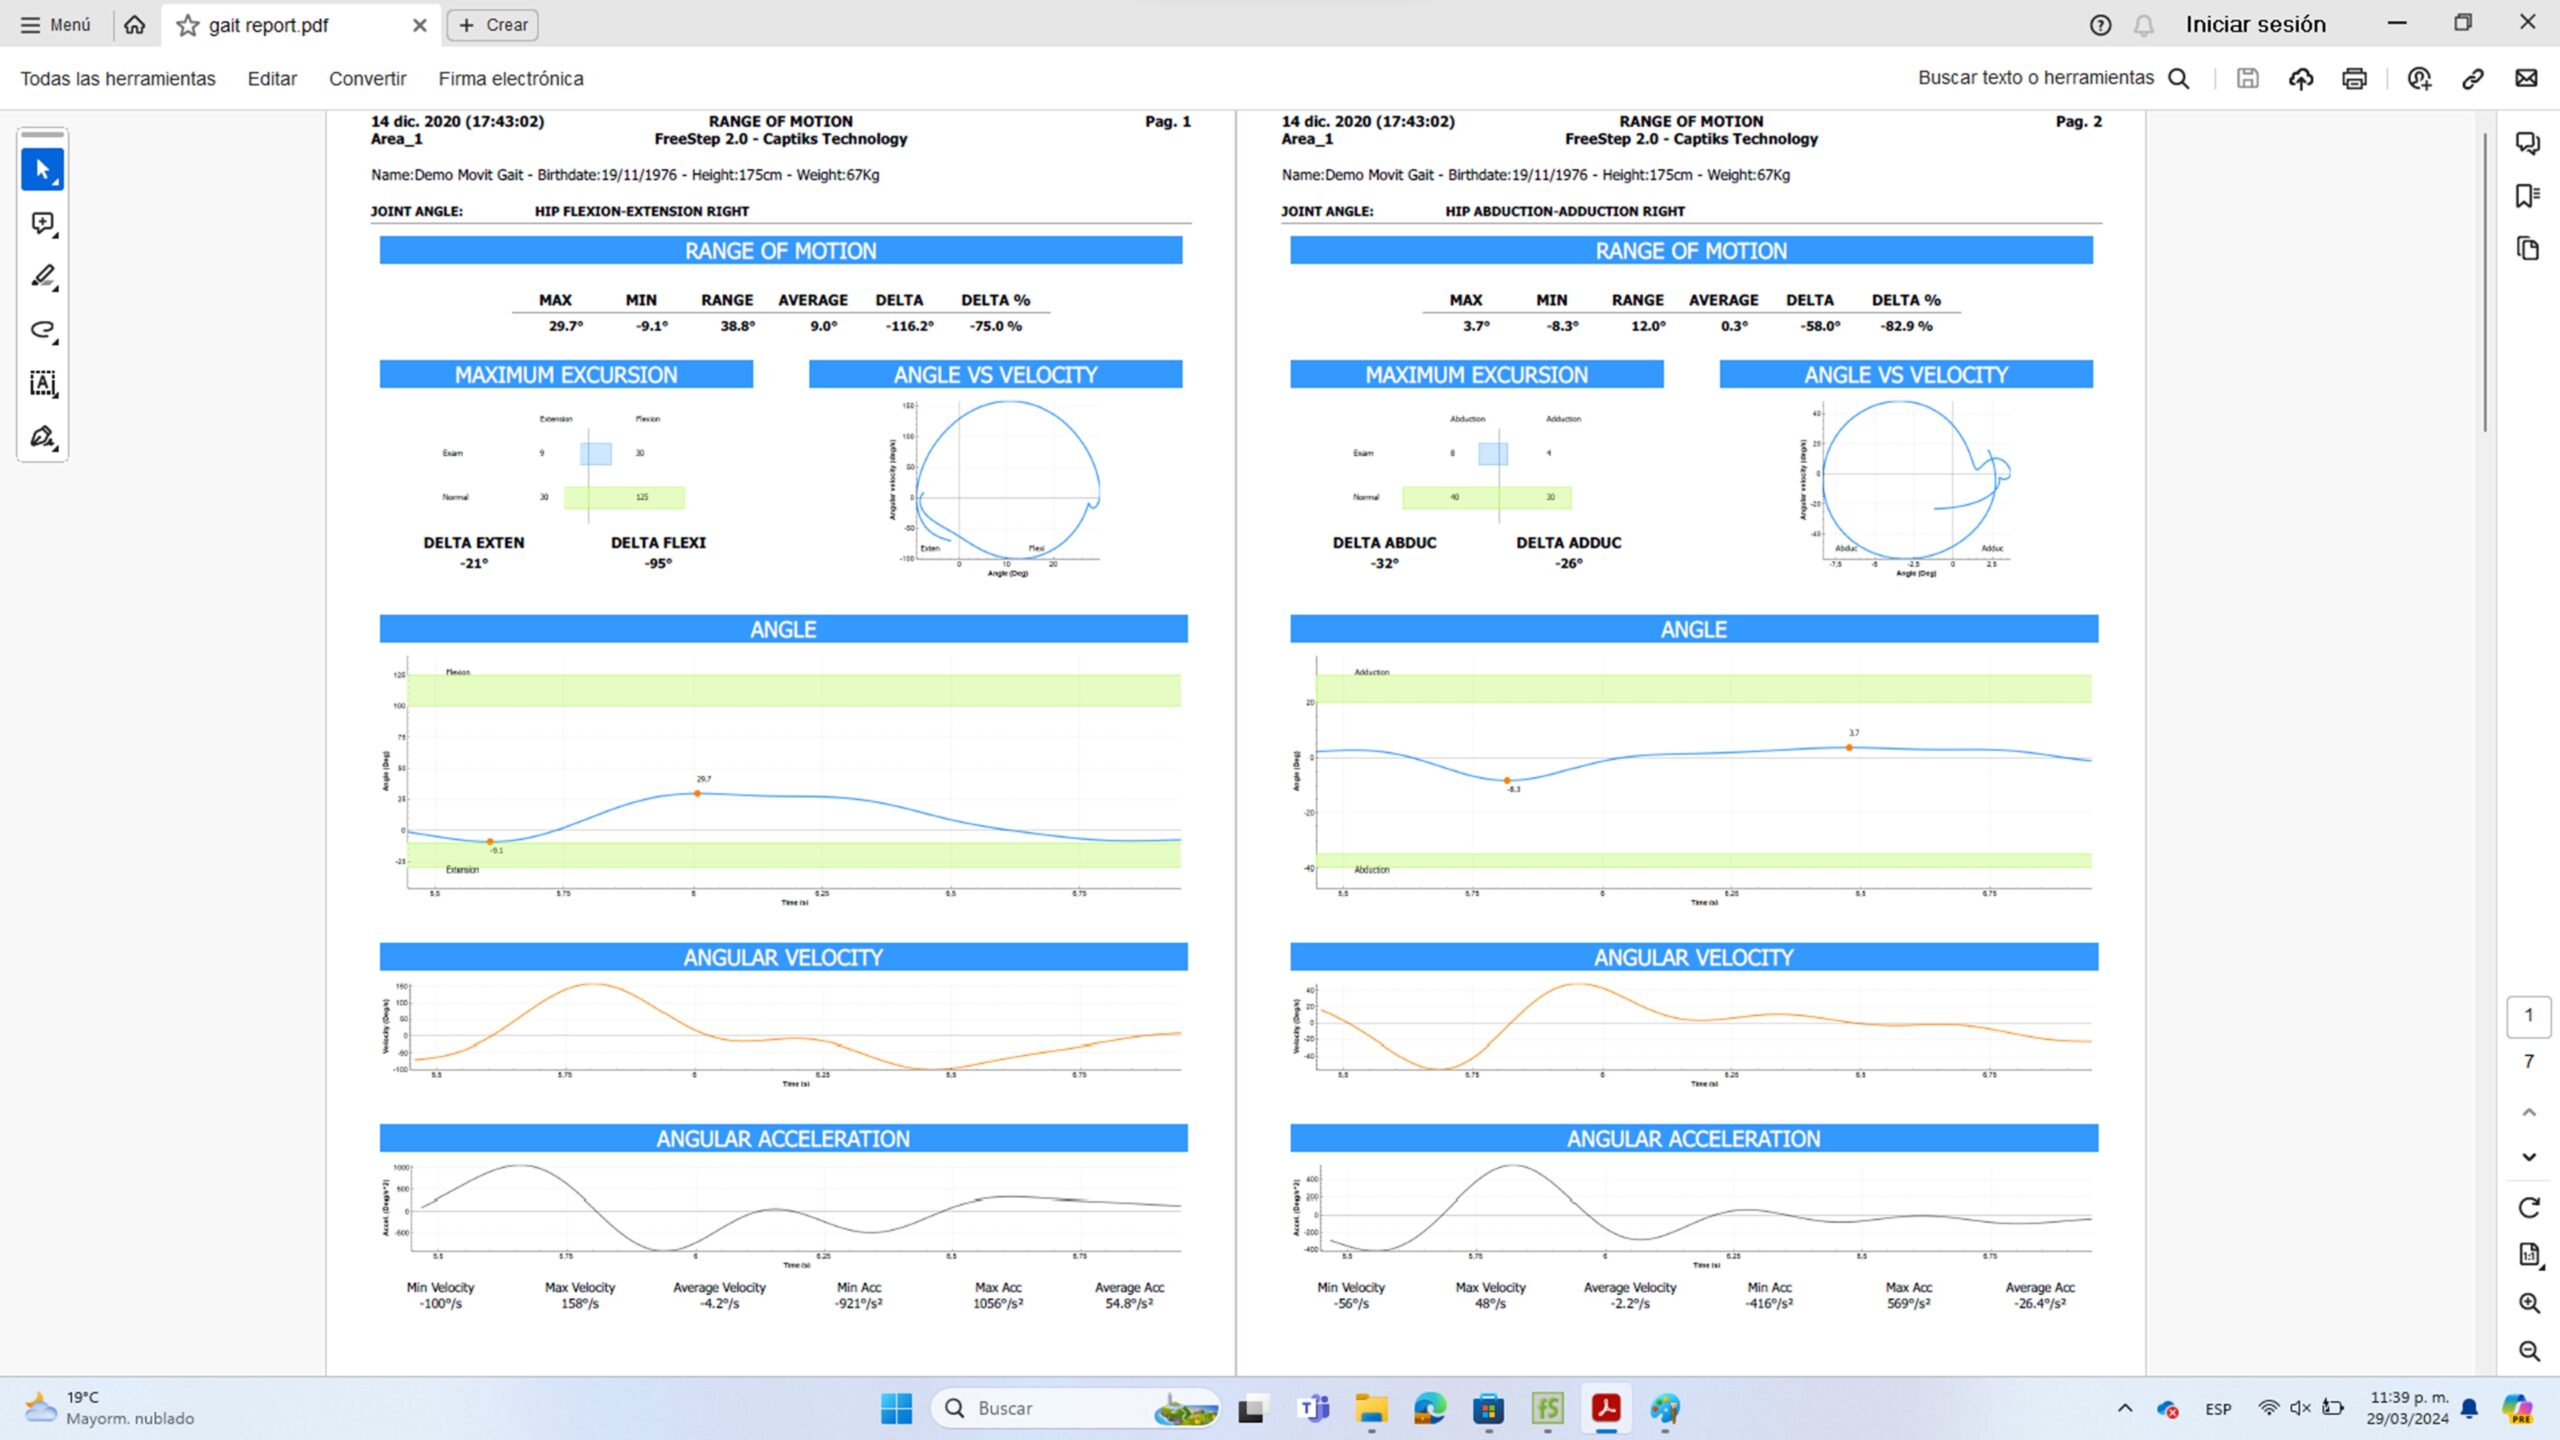This screenshot has height=1440, width=2560.
Task: Click the vertical document scrollbar
Action: pyautogui.click(x=2484, y=282)
